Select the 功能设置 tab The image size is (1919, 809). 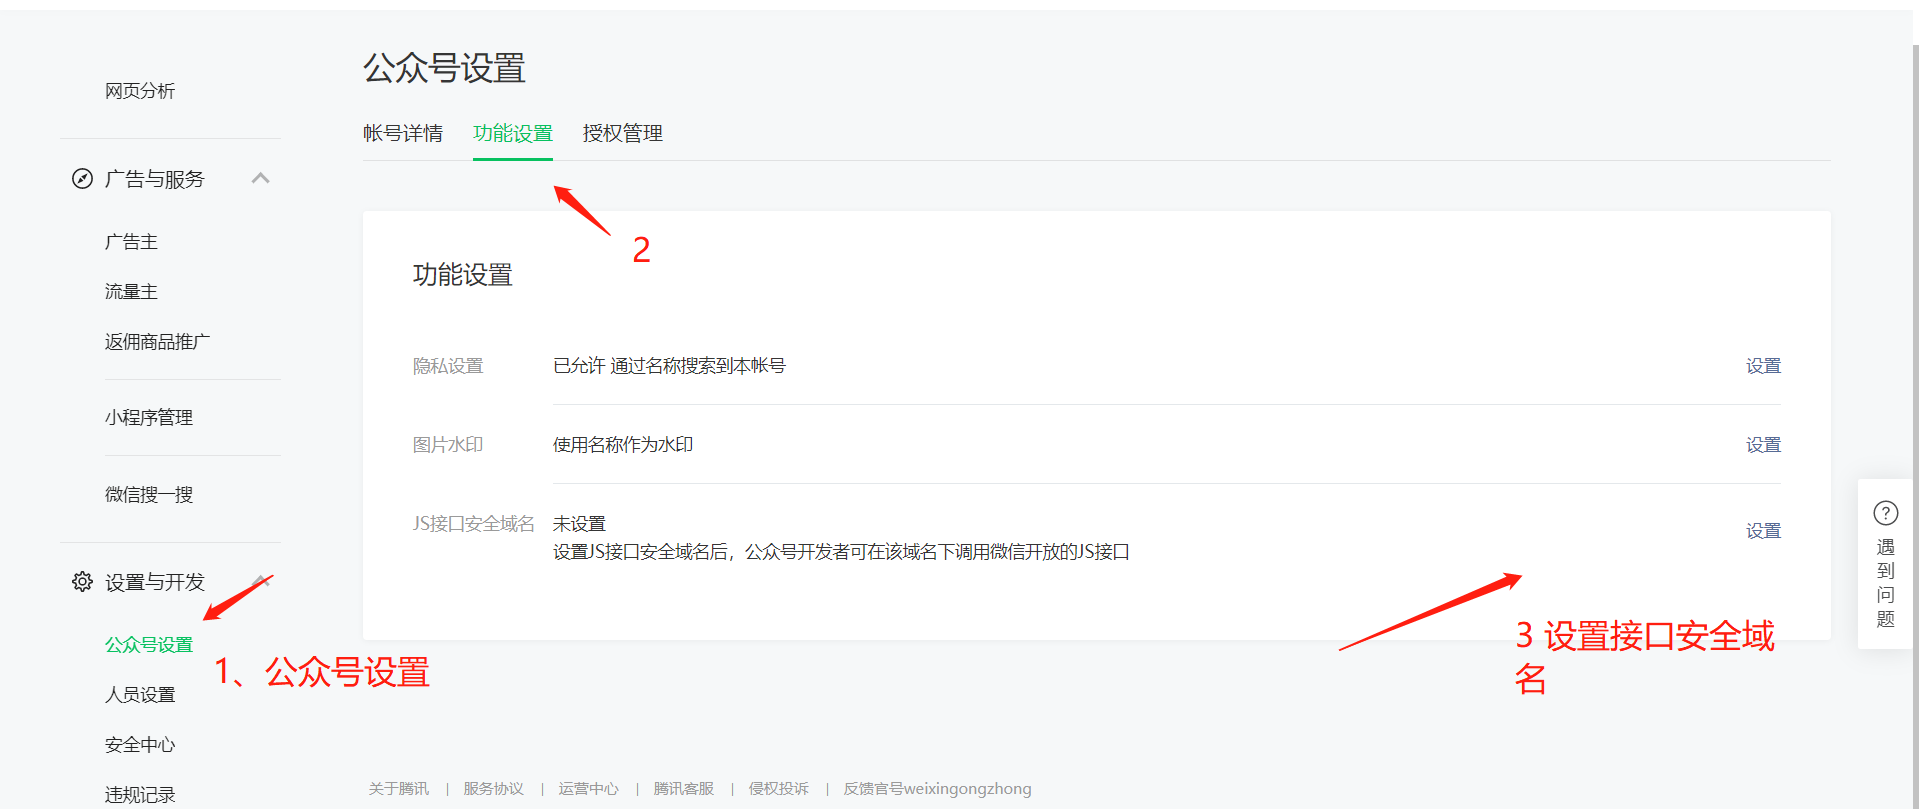pos(513,133)
